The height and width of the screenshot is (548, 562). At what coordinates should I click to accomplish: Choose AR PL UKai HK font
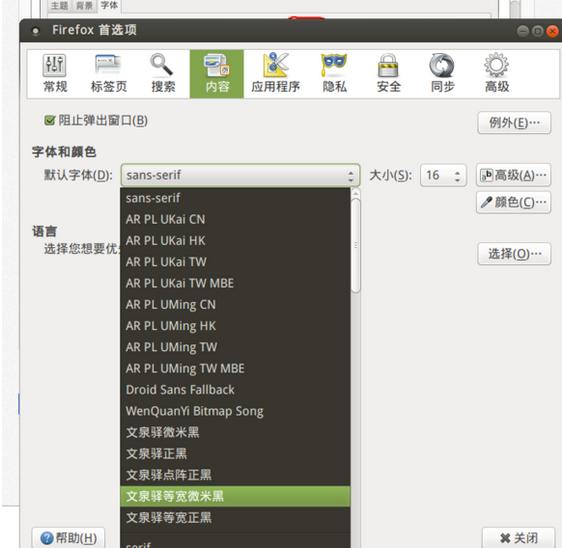[235, 240]
